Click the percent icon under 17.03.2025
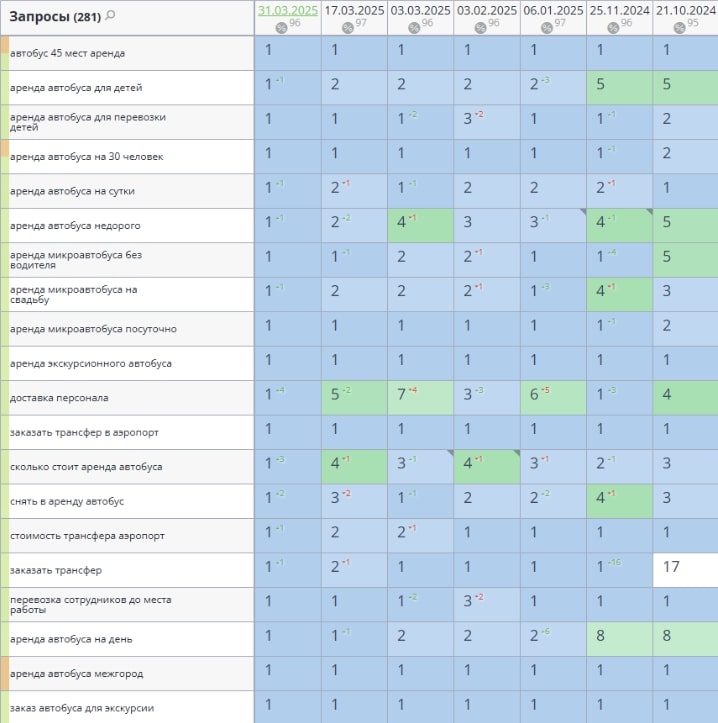Image resolution: width=718 pixels, height=723 pixels. tap(347, 25)
